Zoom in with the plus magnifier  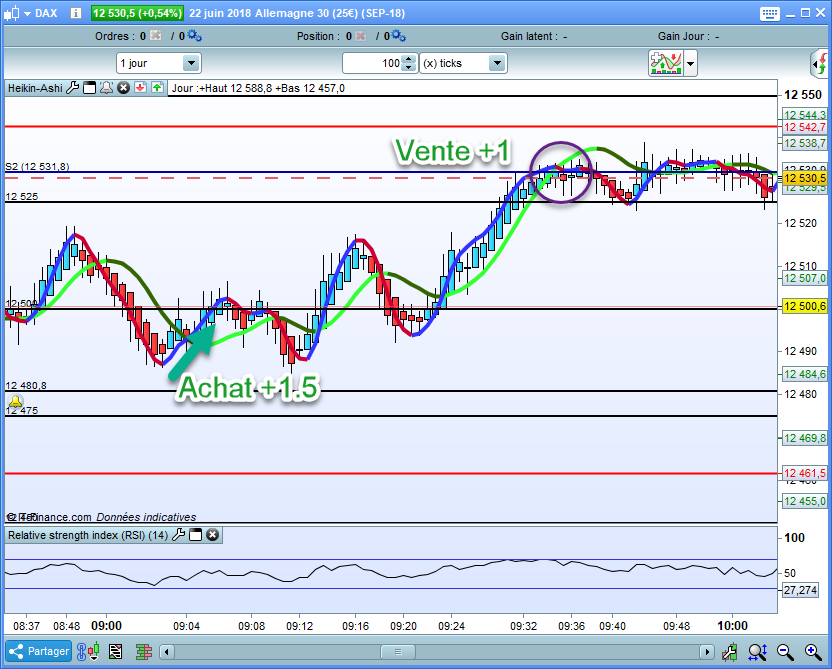click(x=813, y=651)
